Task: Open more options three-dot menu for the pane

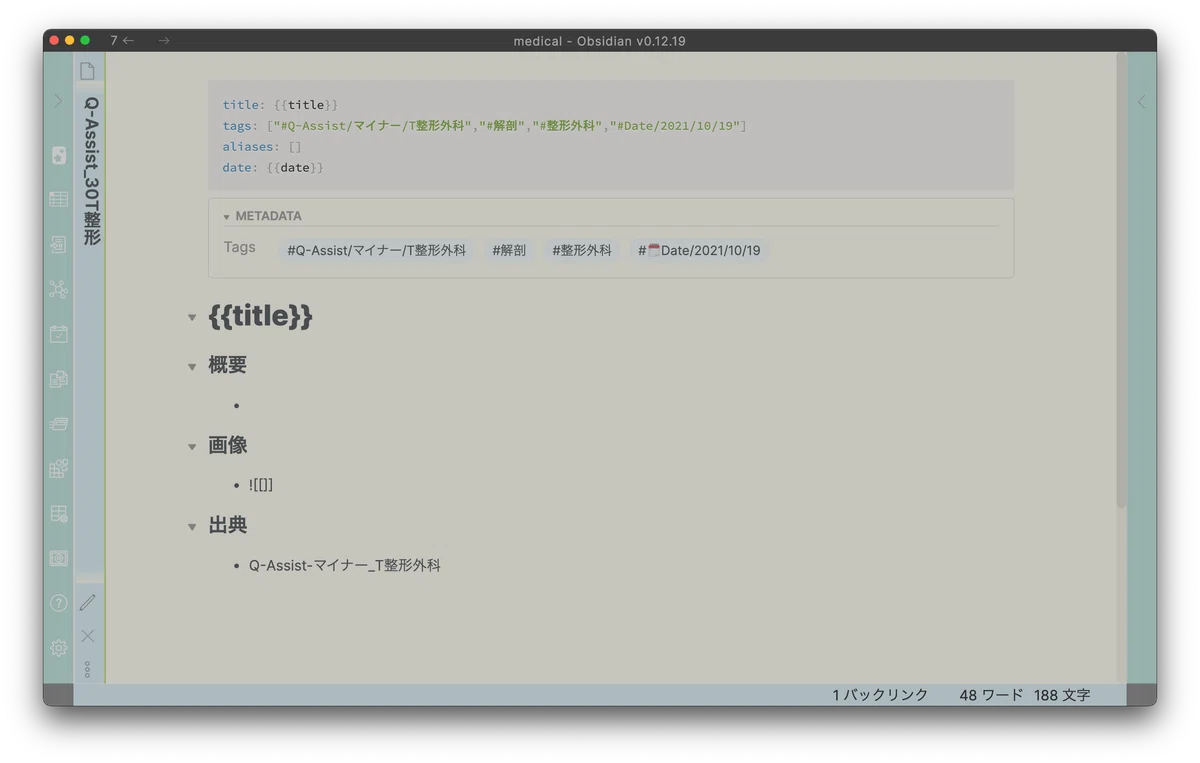Action: point(88,669)
